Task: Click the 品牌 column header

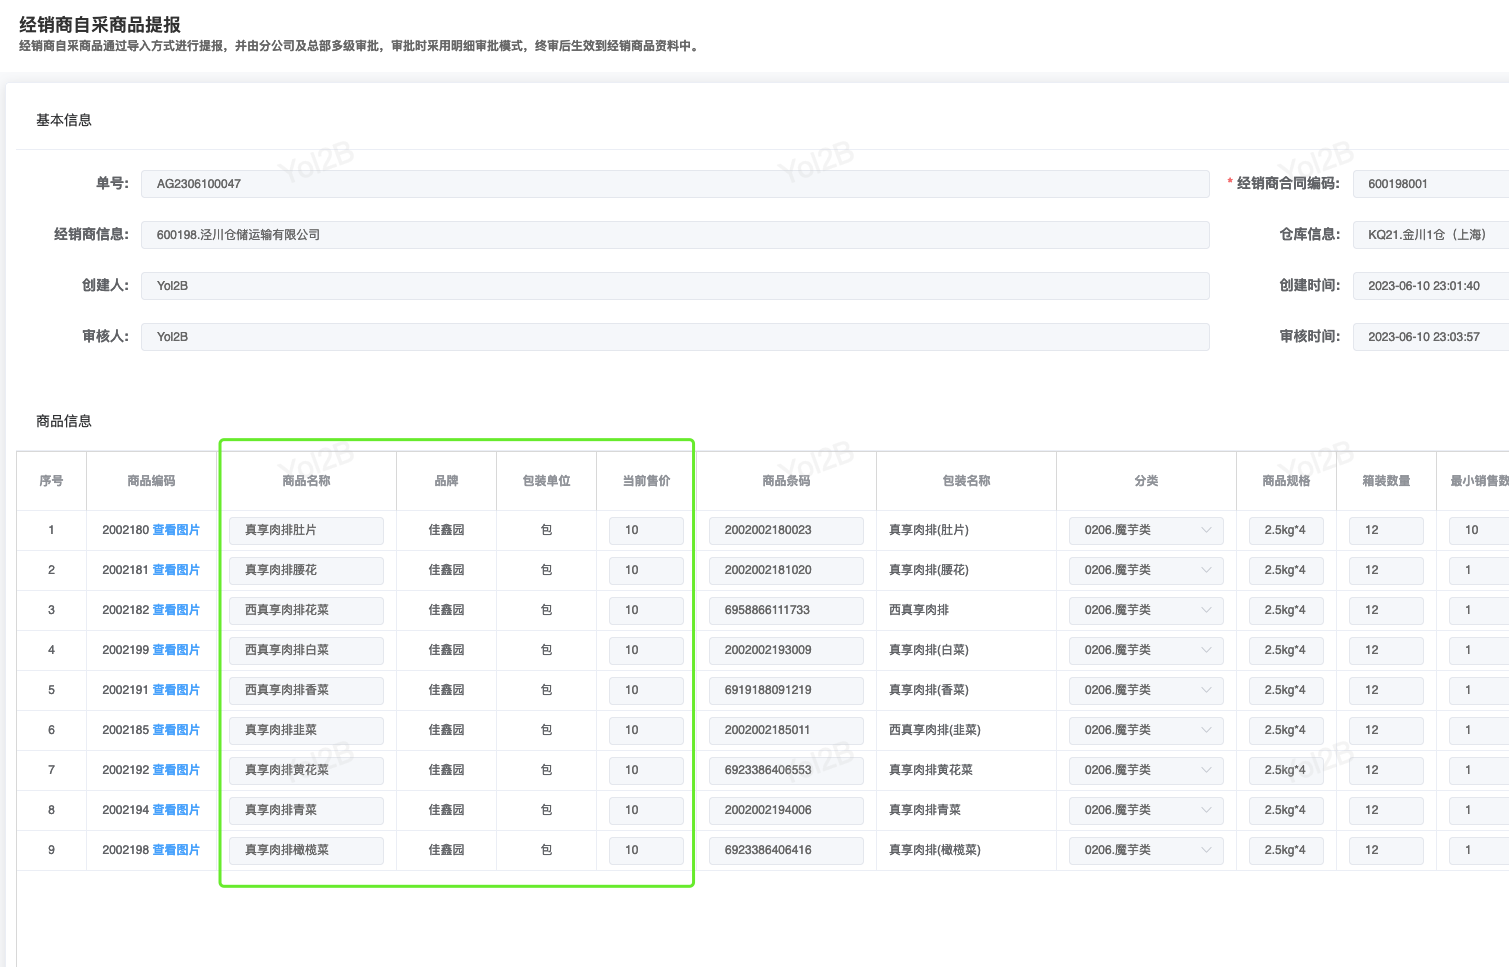Action: click(x=446, y=481)
